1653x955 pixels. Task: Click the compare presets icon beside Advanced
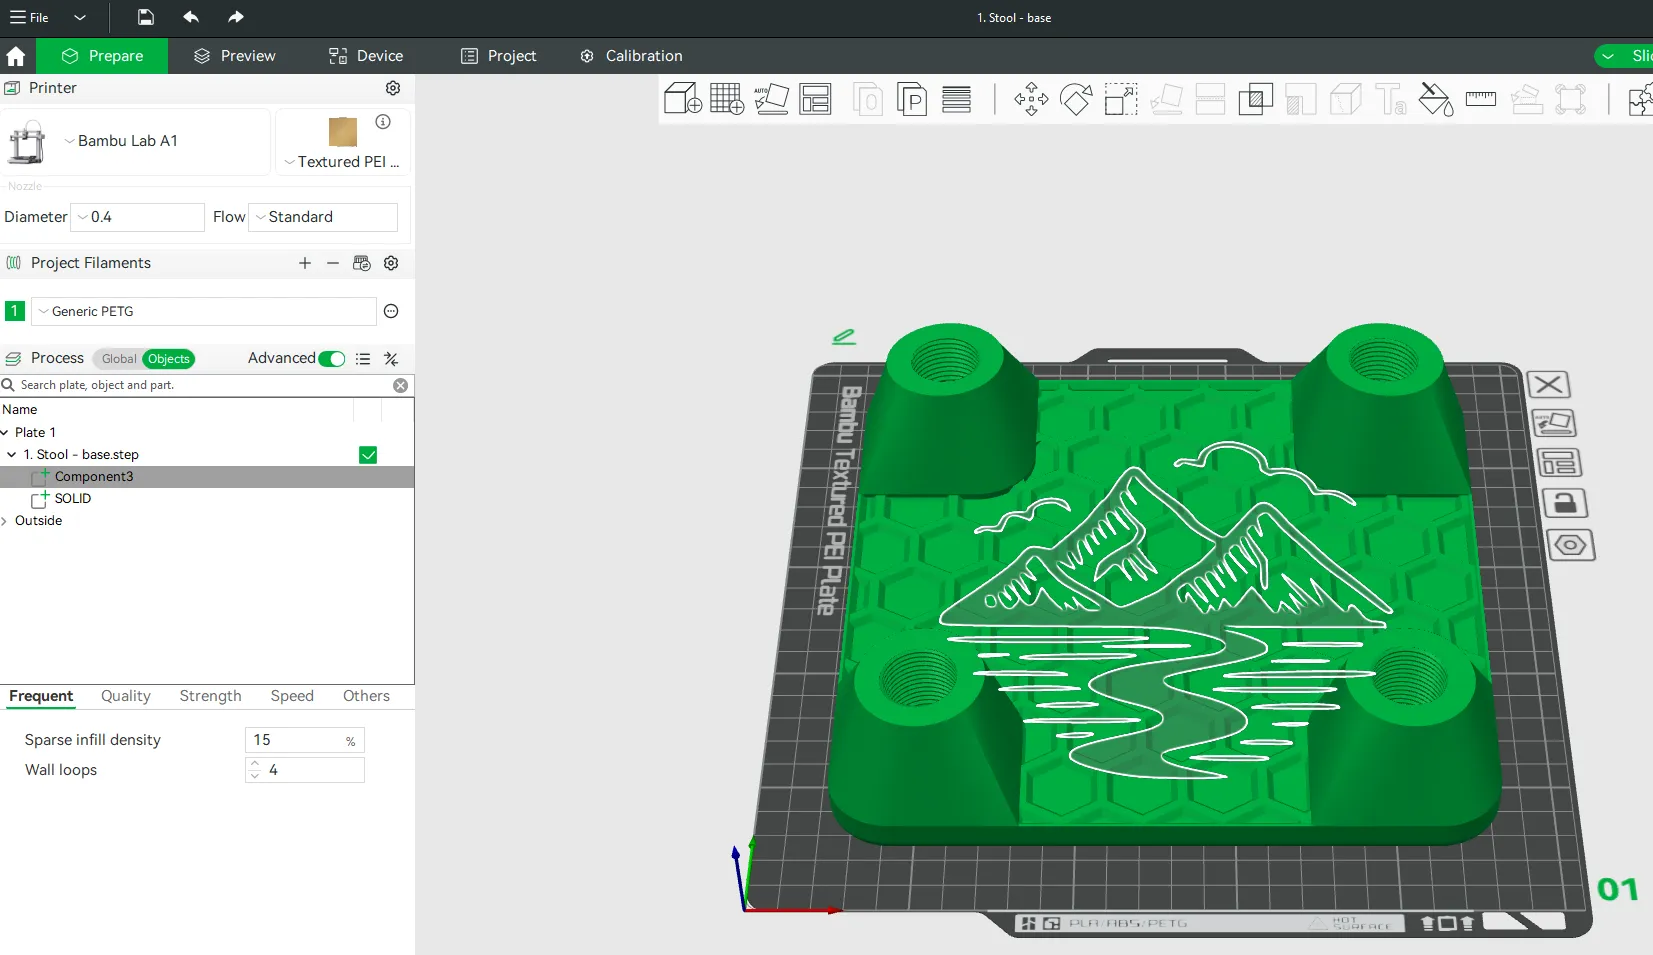tap(391, 359)
